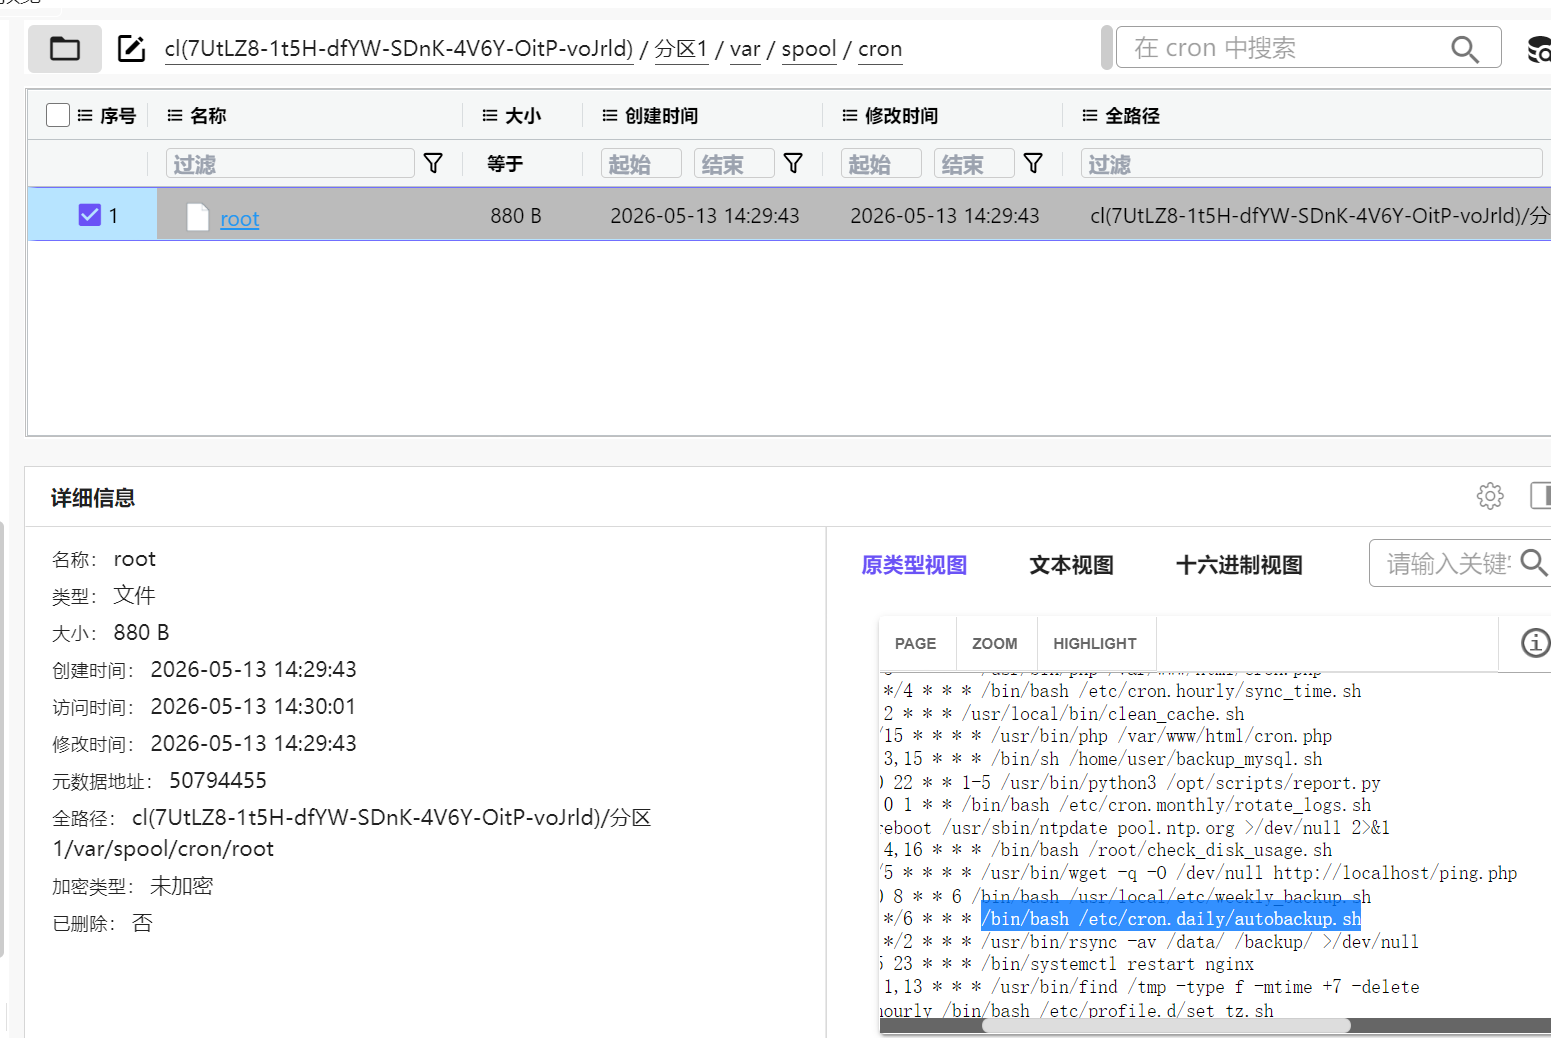Click the highlighted autobackup.sh cron line

[1171, 918]
